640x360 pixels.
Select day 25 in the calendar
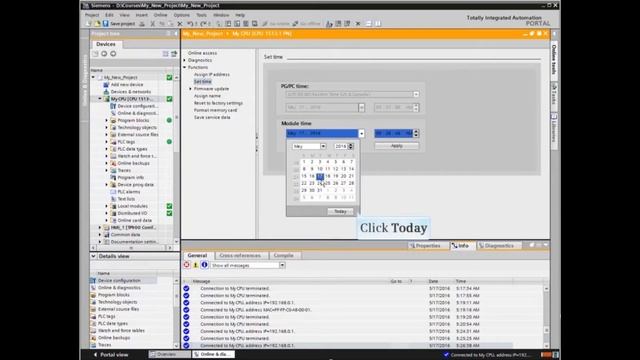[x=328, y=183]
